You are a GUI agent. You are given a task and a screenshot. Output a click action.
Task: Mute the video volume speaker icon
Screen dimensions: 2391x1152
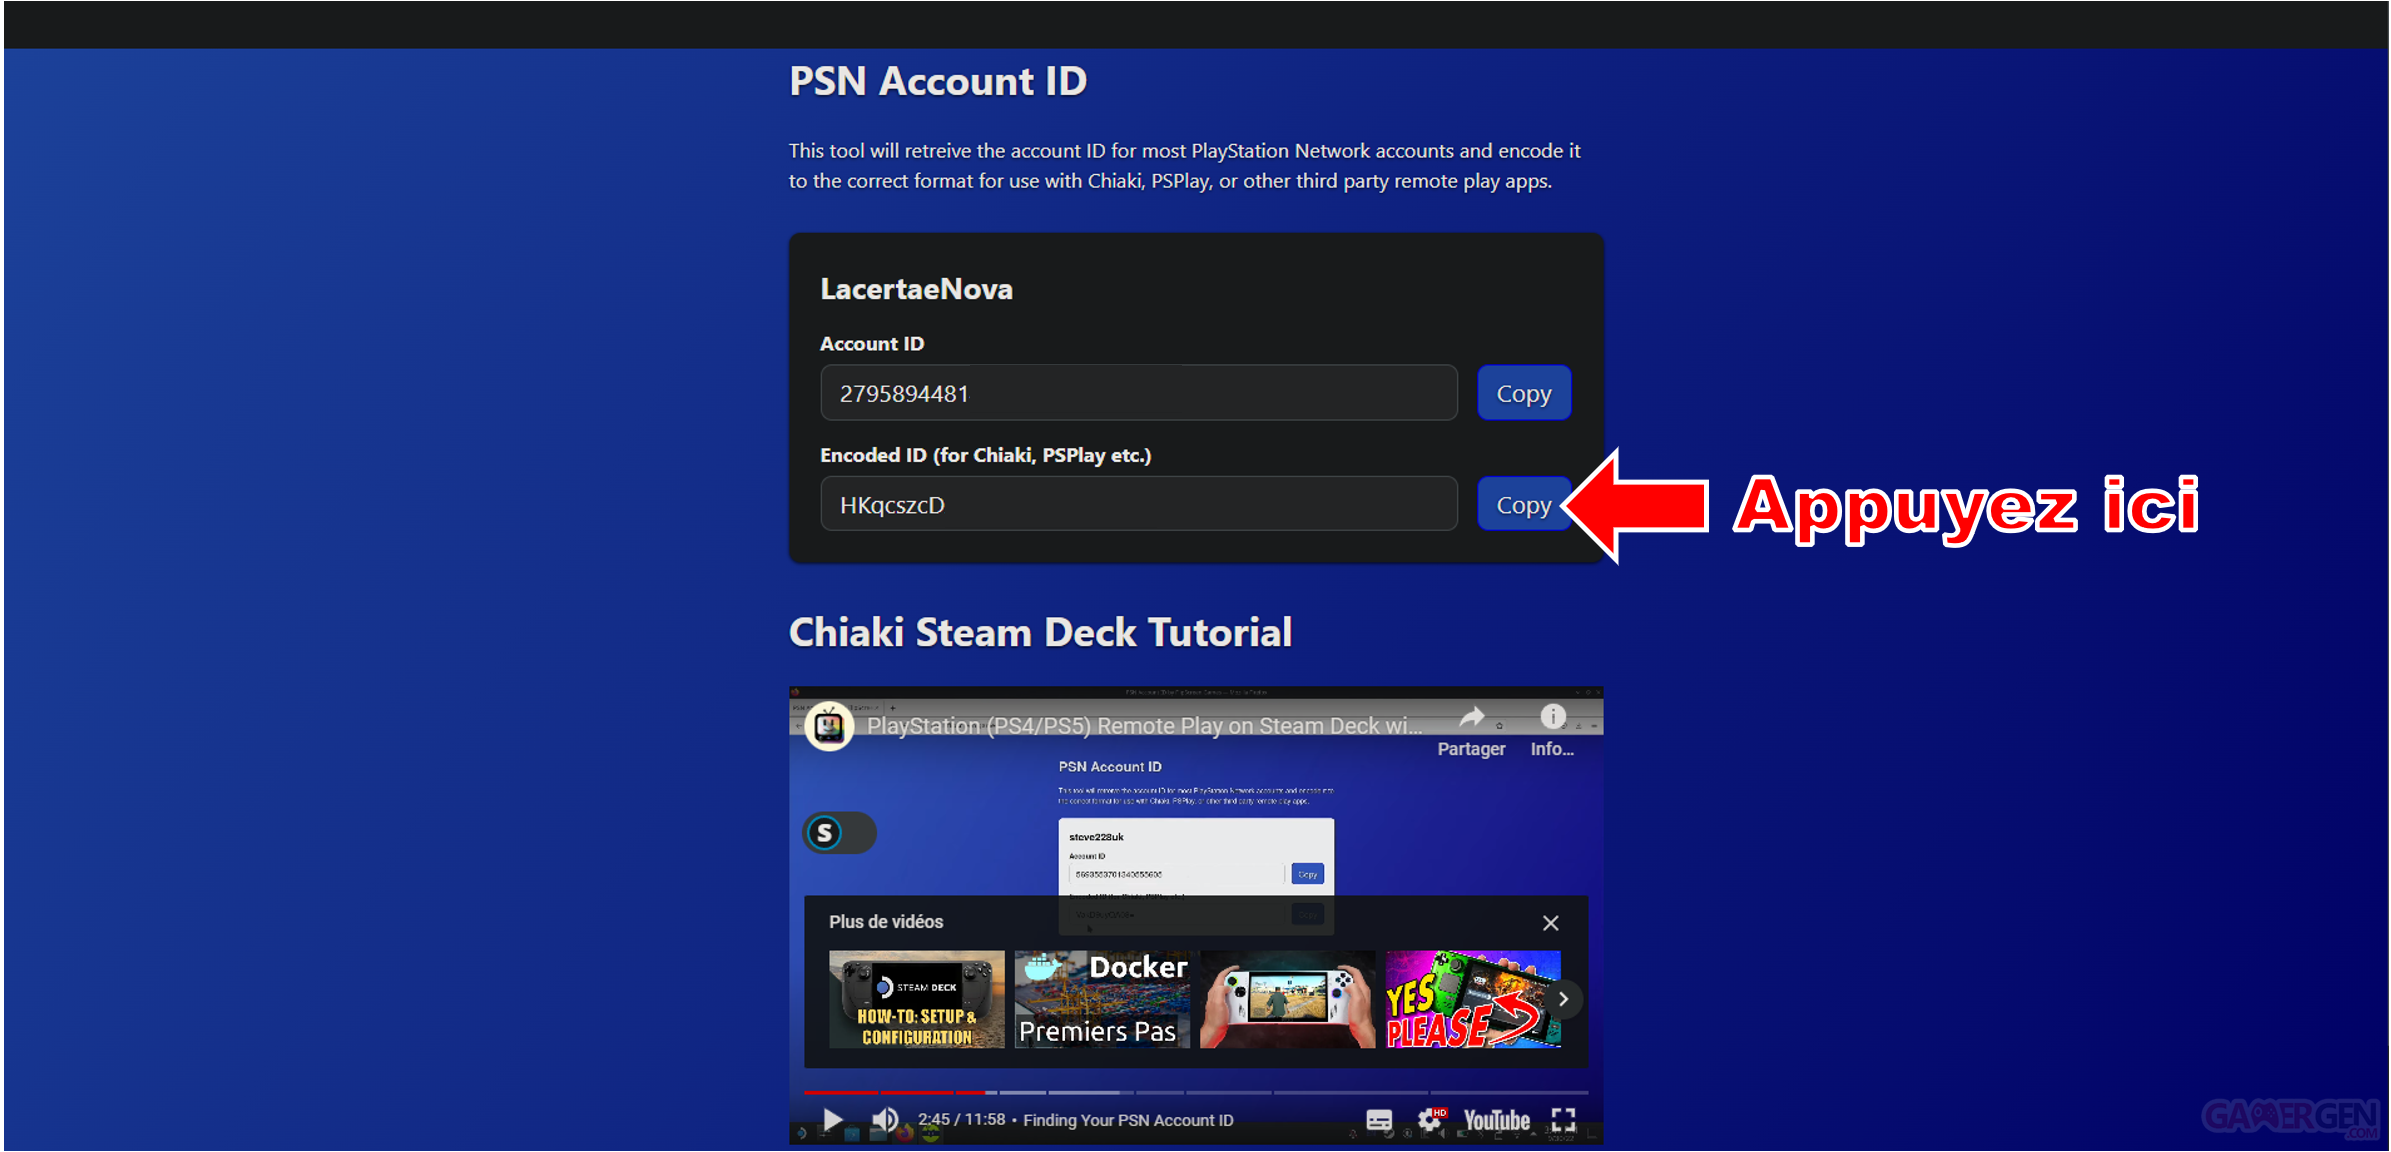click(x=884, y=1120)
